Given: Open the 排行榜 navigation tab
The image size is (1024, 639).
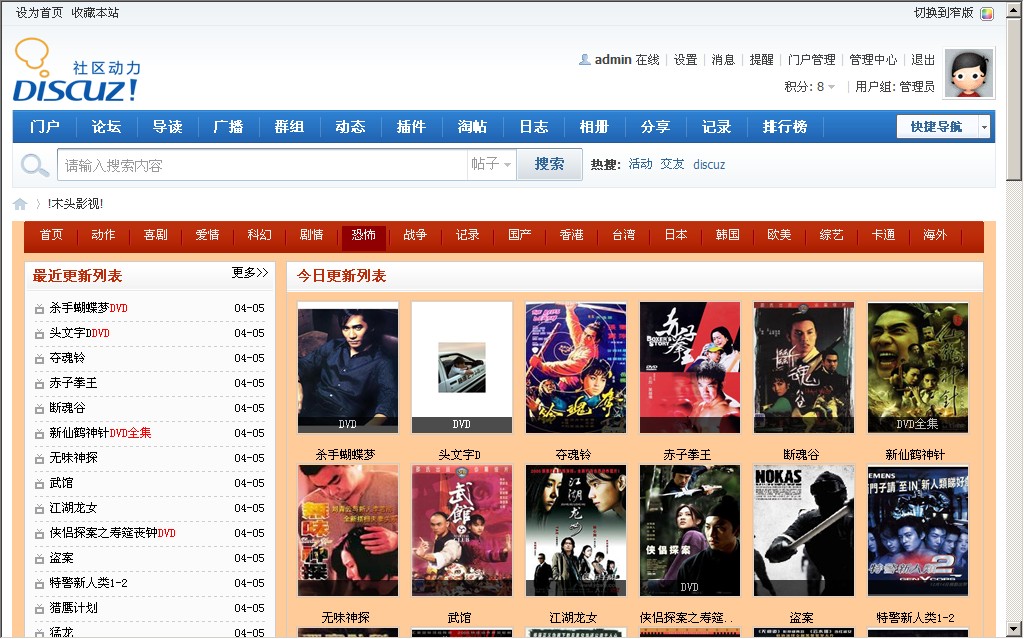Looking at the screenshot, I should pyautogui.click(x=785, y=127).
